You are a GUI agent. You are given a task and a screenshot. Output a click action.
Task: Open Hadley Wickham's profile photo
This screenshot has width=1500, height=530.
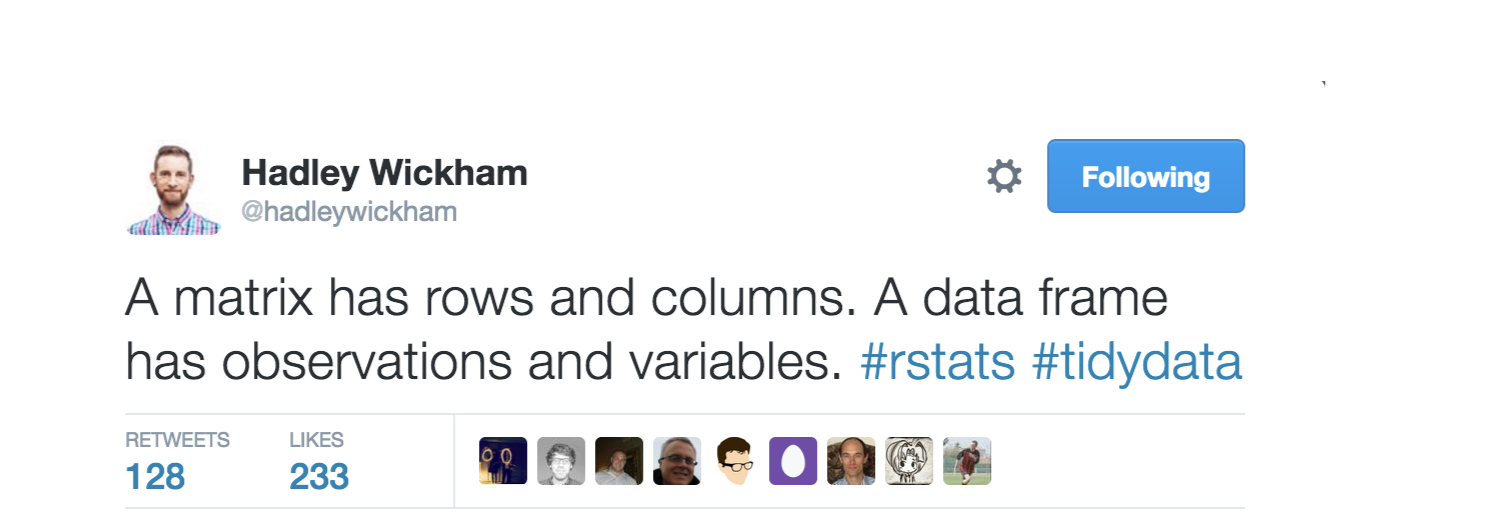(174, 190)
